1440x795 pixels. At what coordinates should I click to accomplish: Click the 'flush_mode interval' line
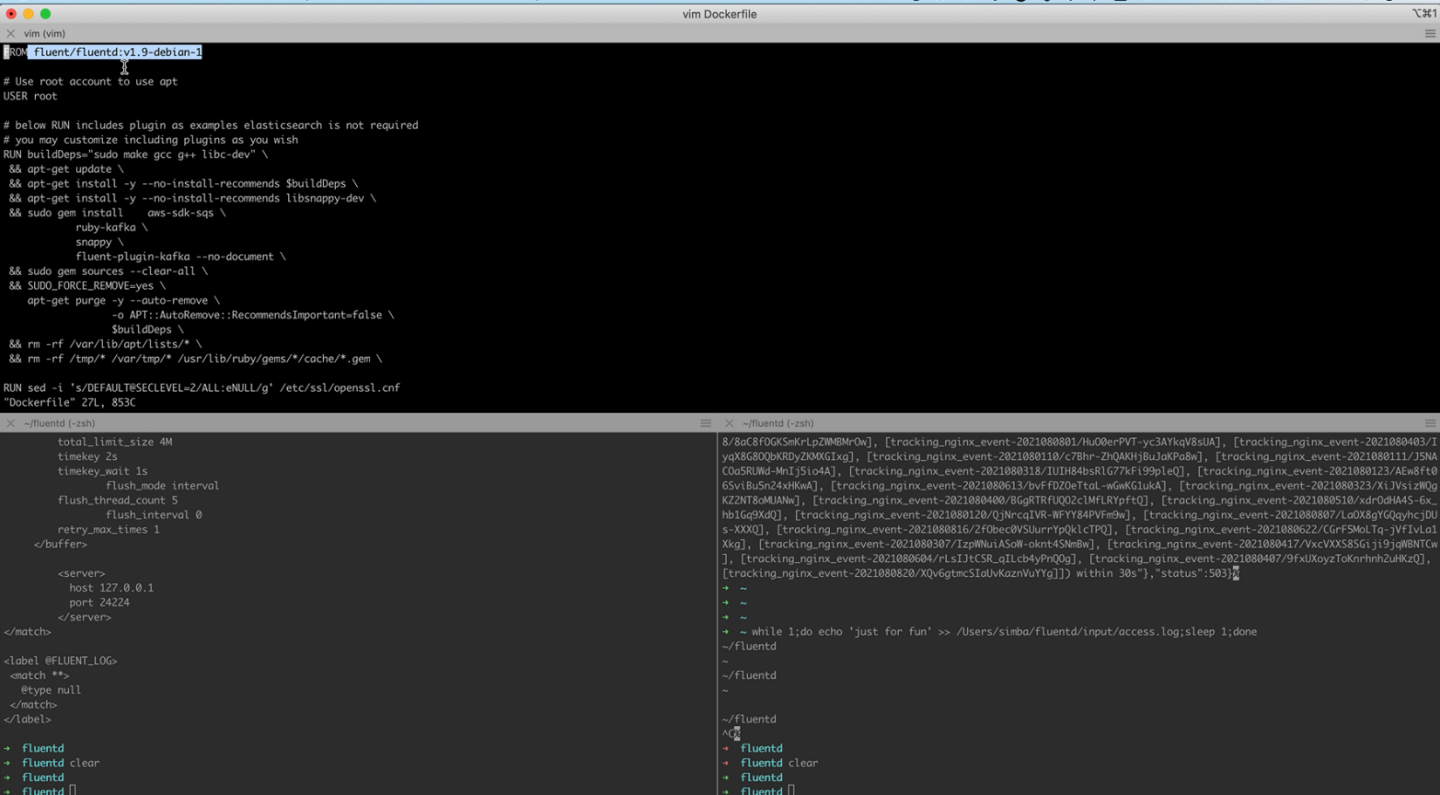point(162,486)
